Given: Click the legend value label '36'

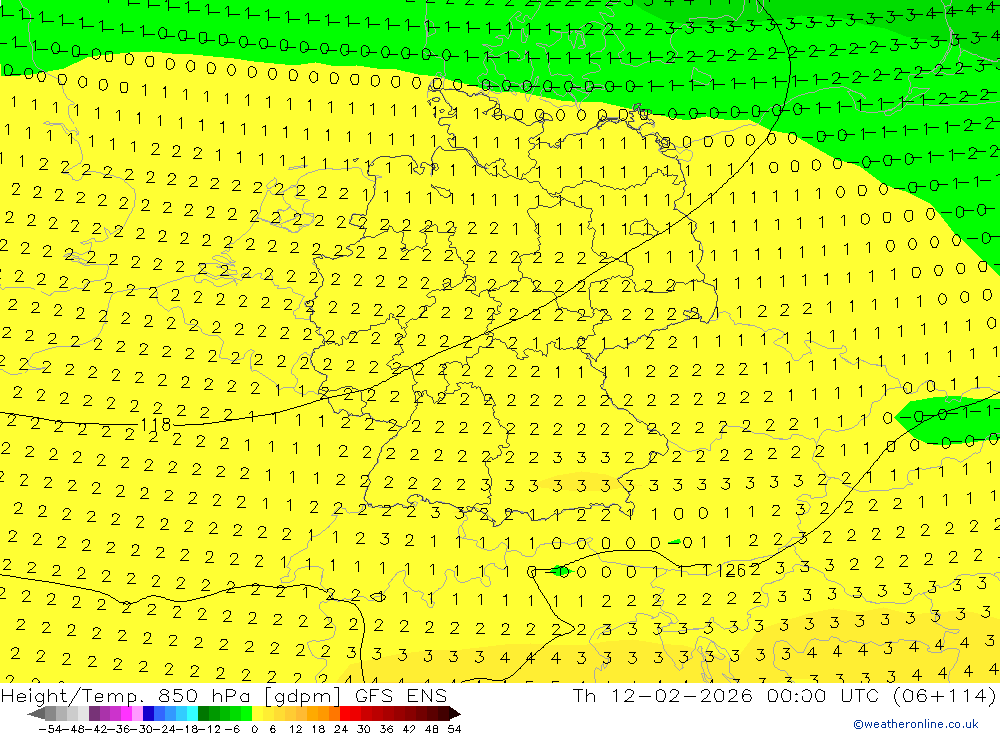Looking at the screenshot, I should pyautogui.click(x=386, y=728).
